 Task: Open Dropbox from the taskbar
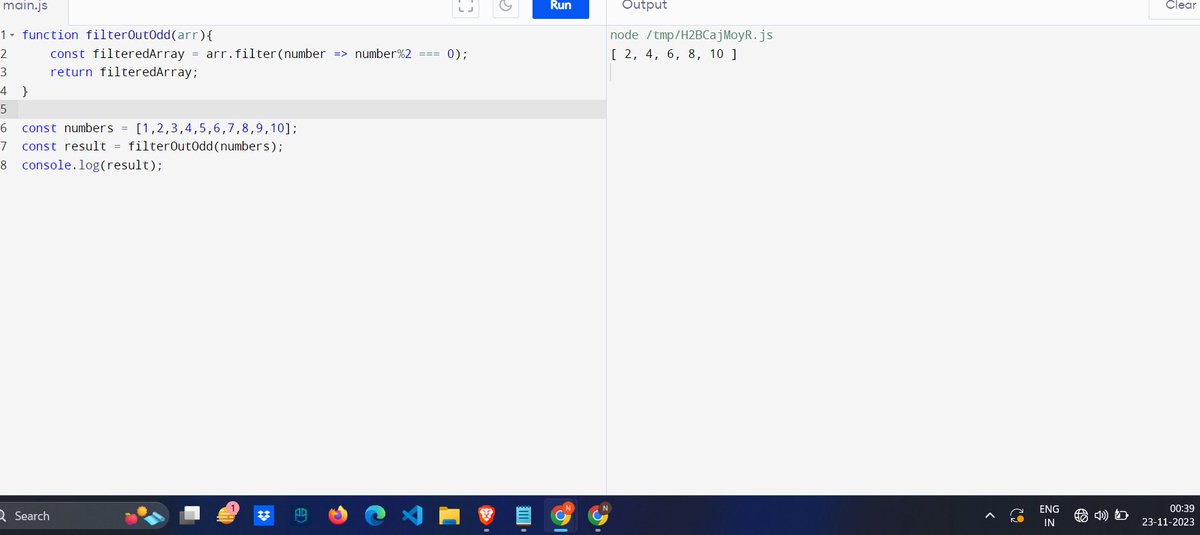point(264,516)
